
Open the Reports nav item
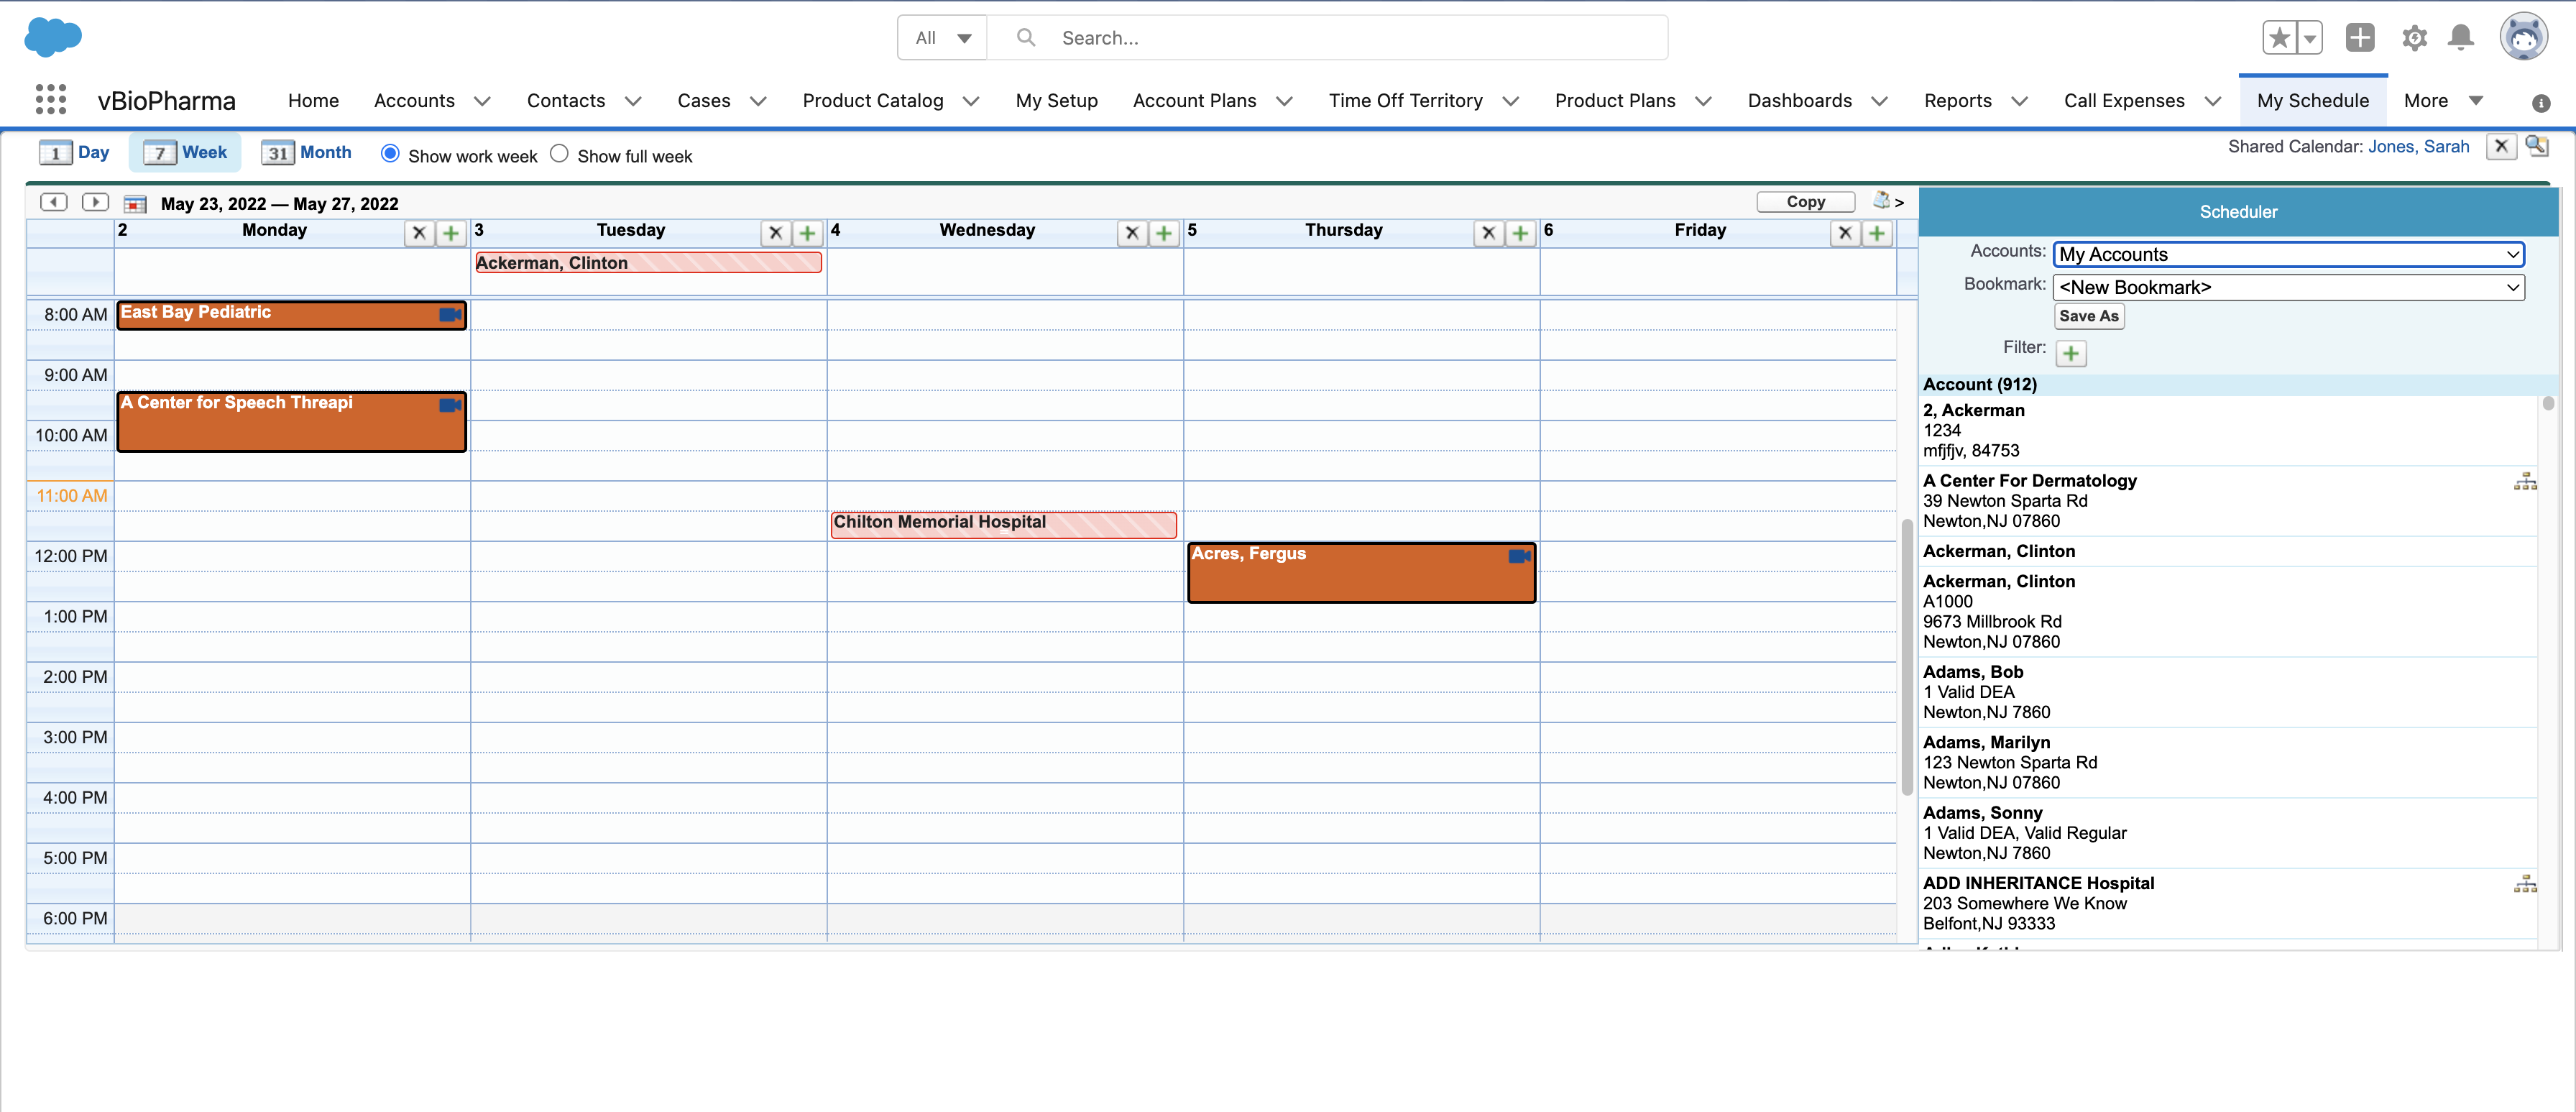click(1957, 101)
